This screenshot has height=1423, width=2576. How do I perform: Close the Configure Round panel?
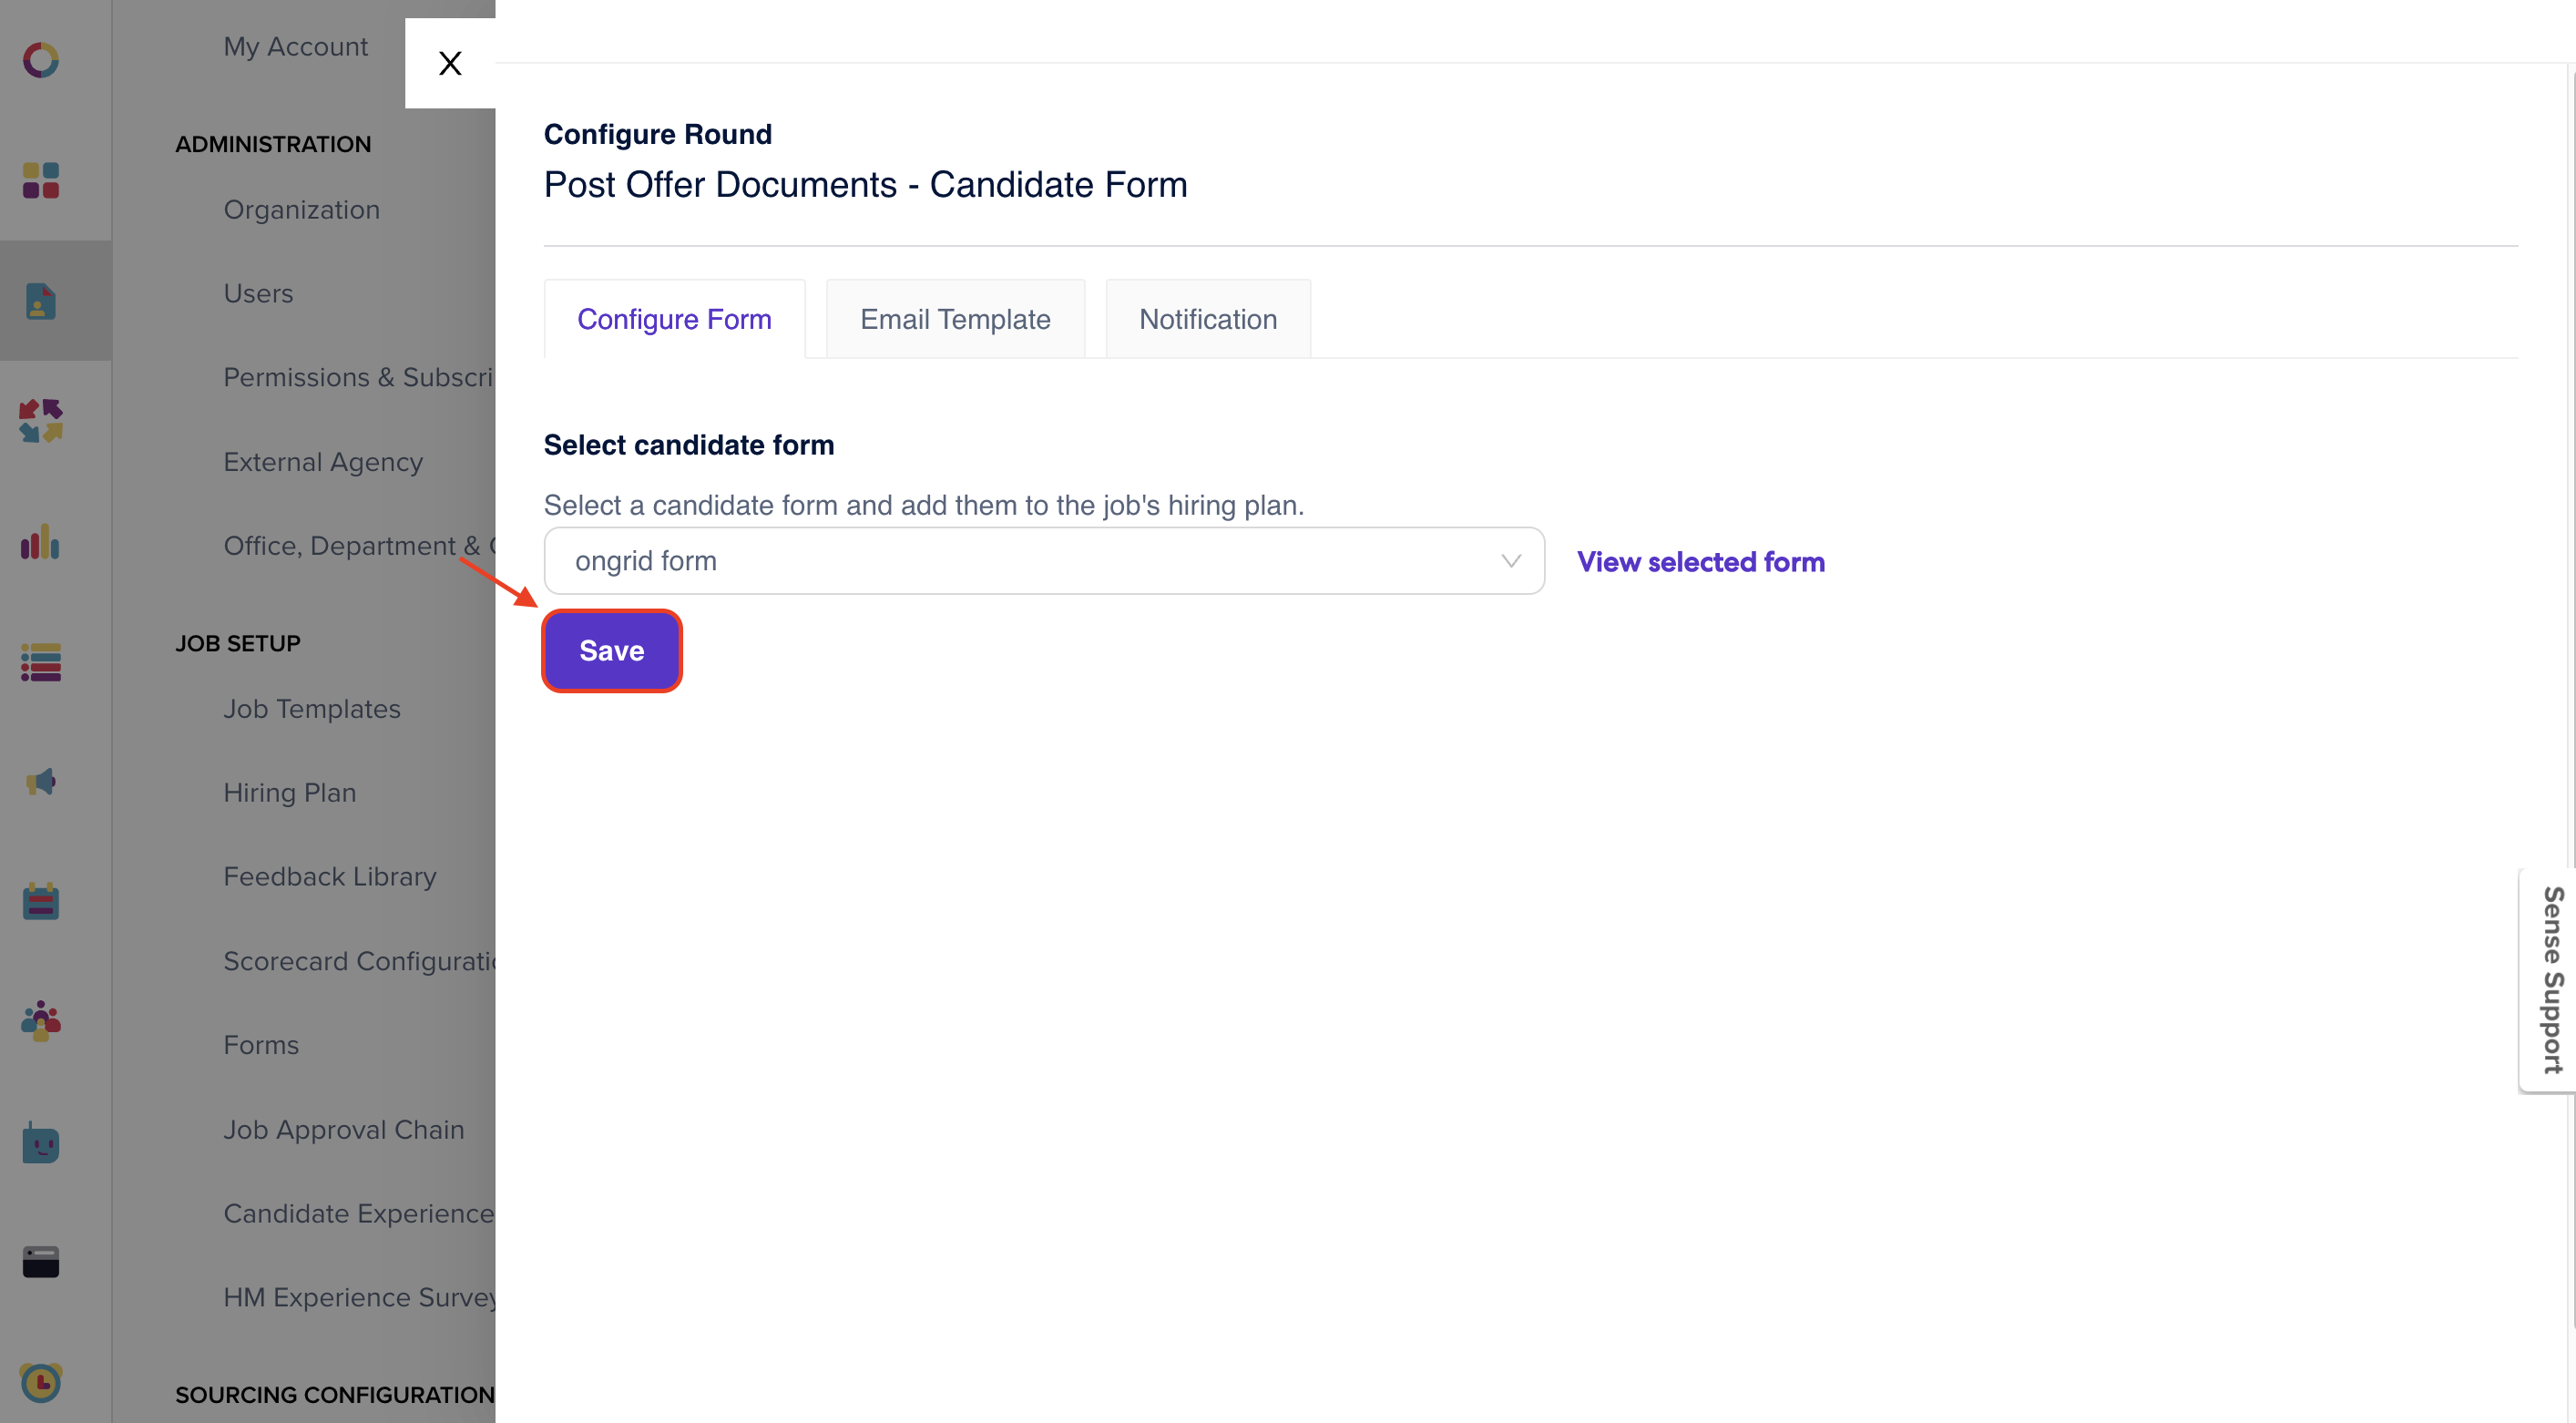pyautogui.click(x=450, y=63)
